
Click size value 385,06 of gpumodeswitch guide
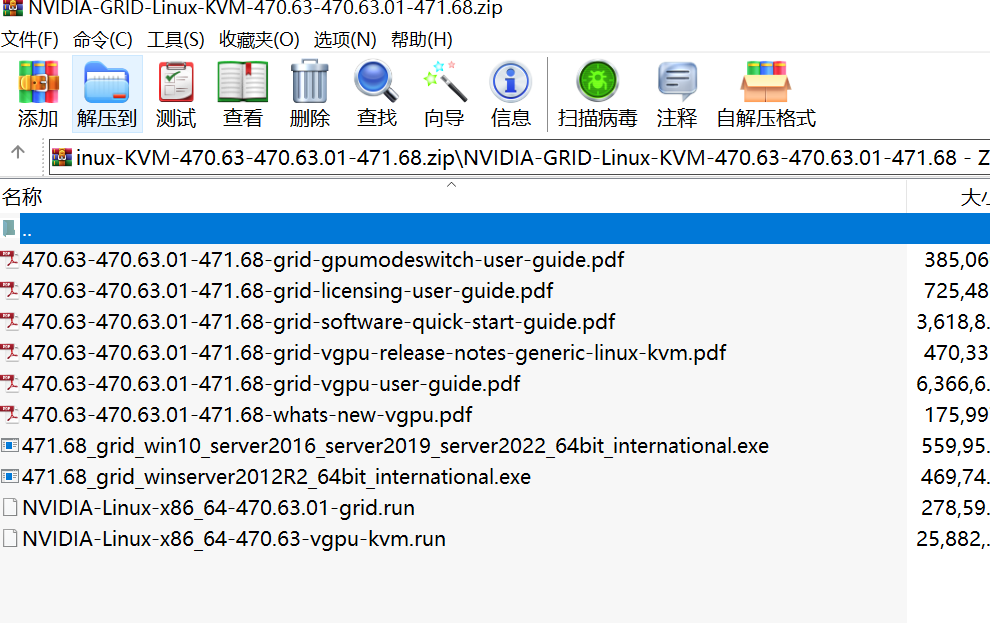point(957,260)
